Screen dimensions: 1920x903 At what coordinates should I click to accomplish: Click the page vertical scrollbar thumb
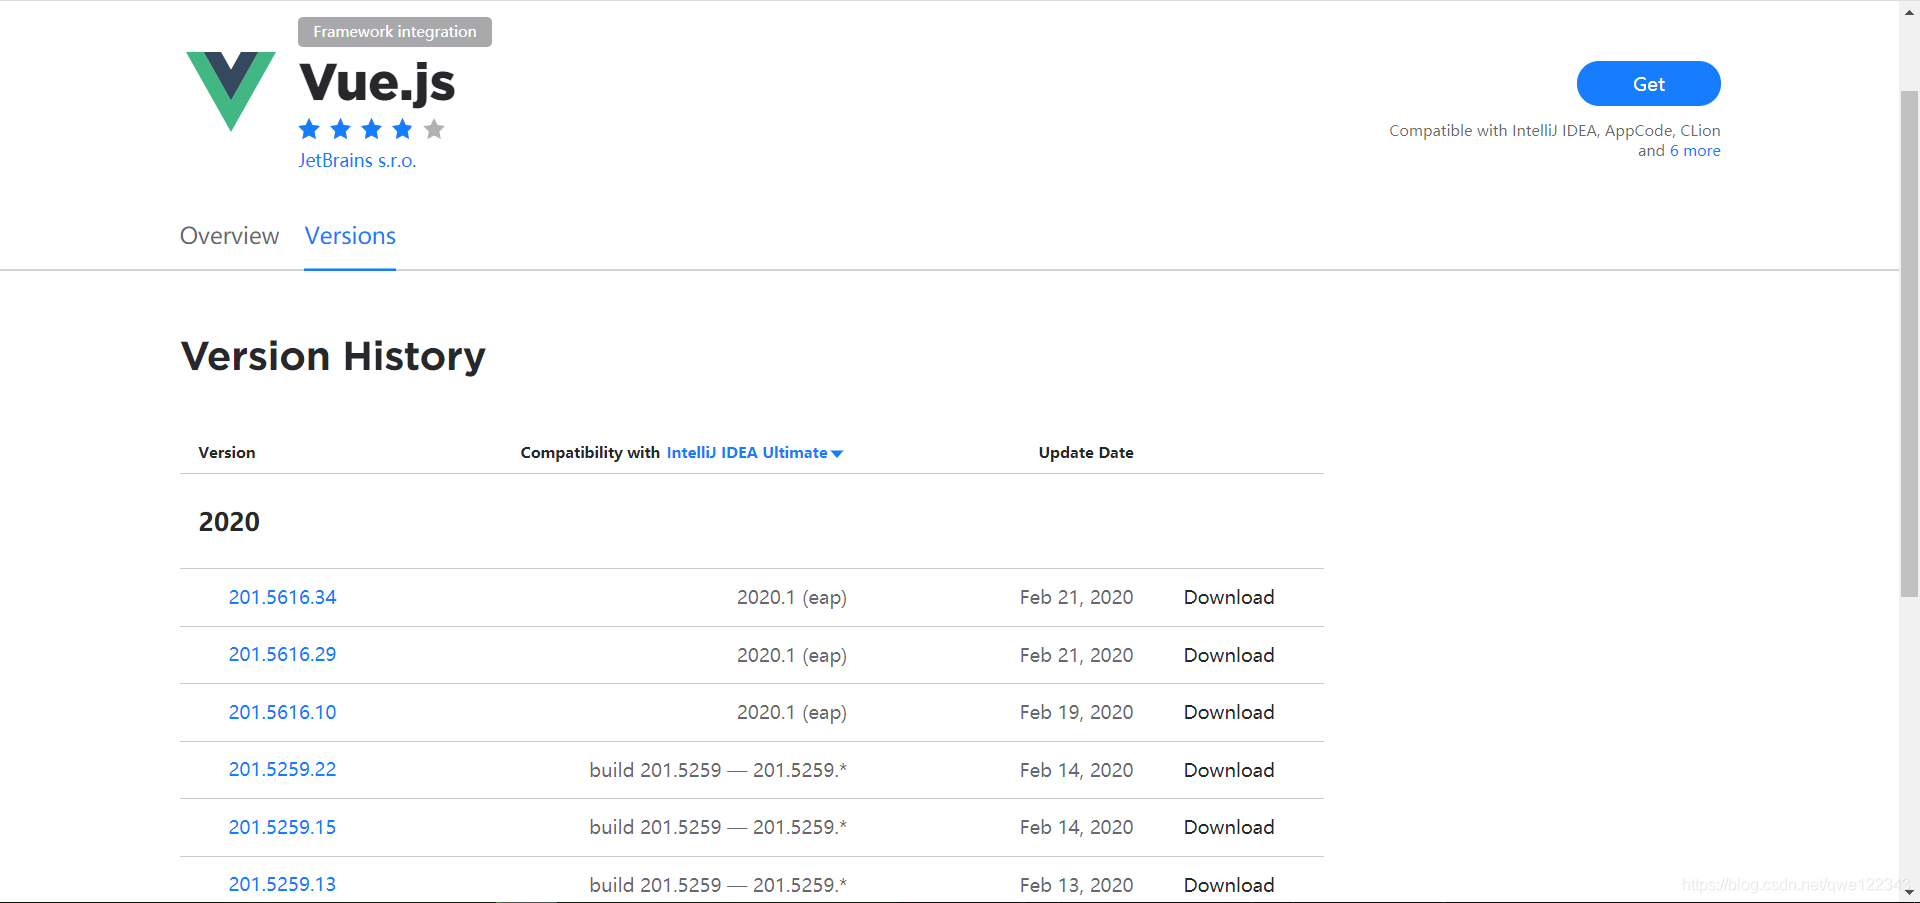coord(1909,343)
